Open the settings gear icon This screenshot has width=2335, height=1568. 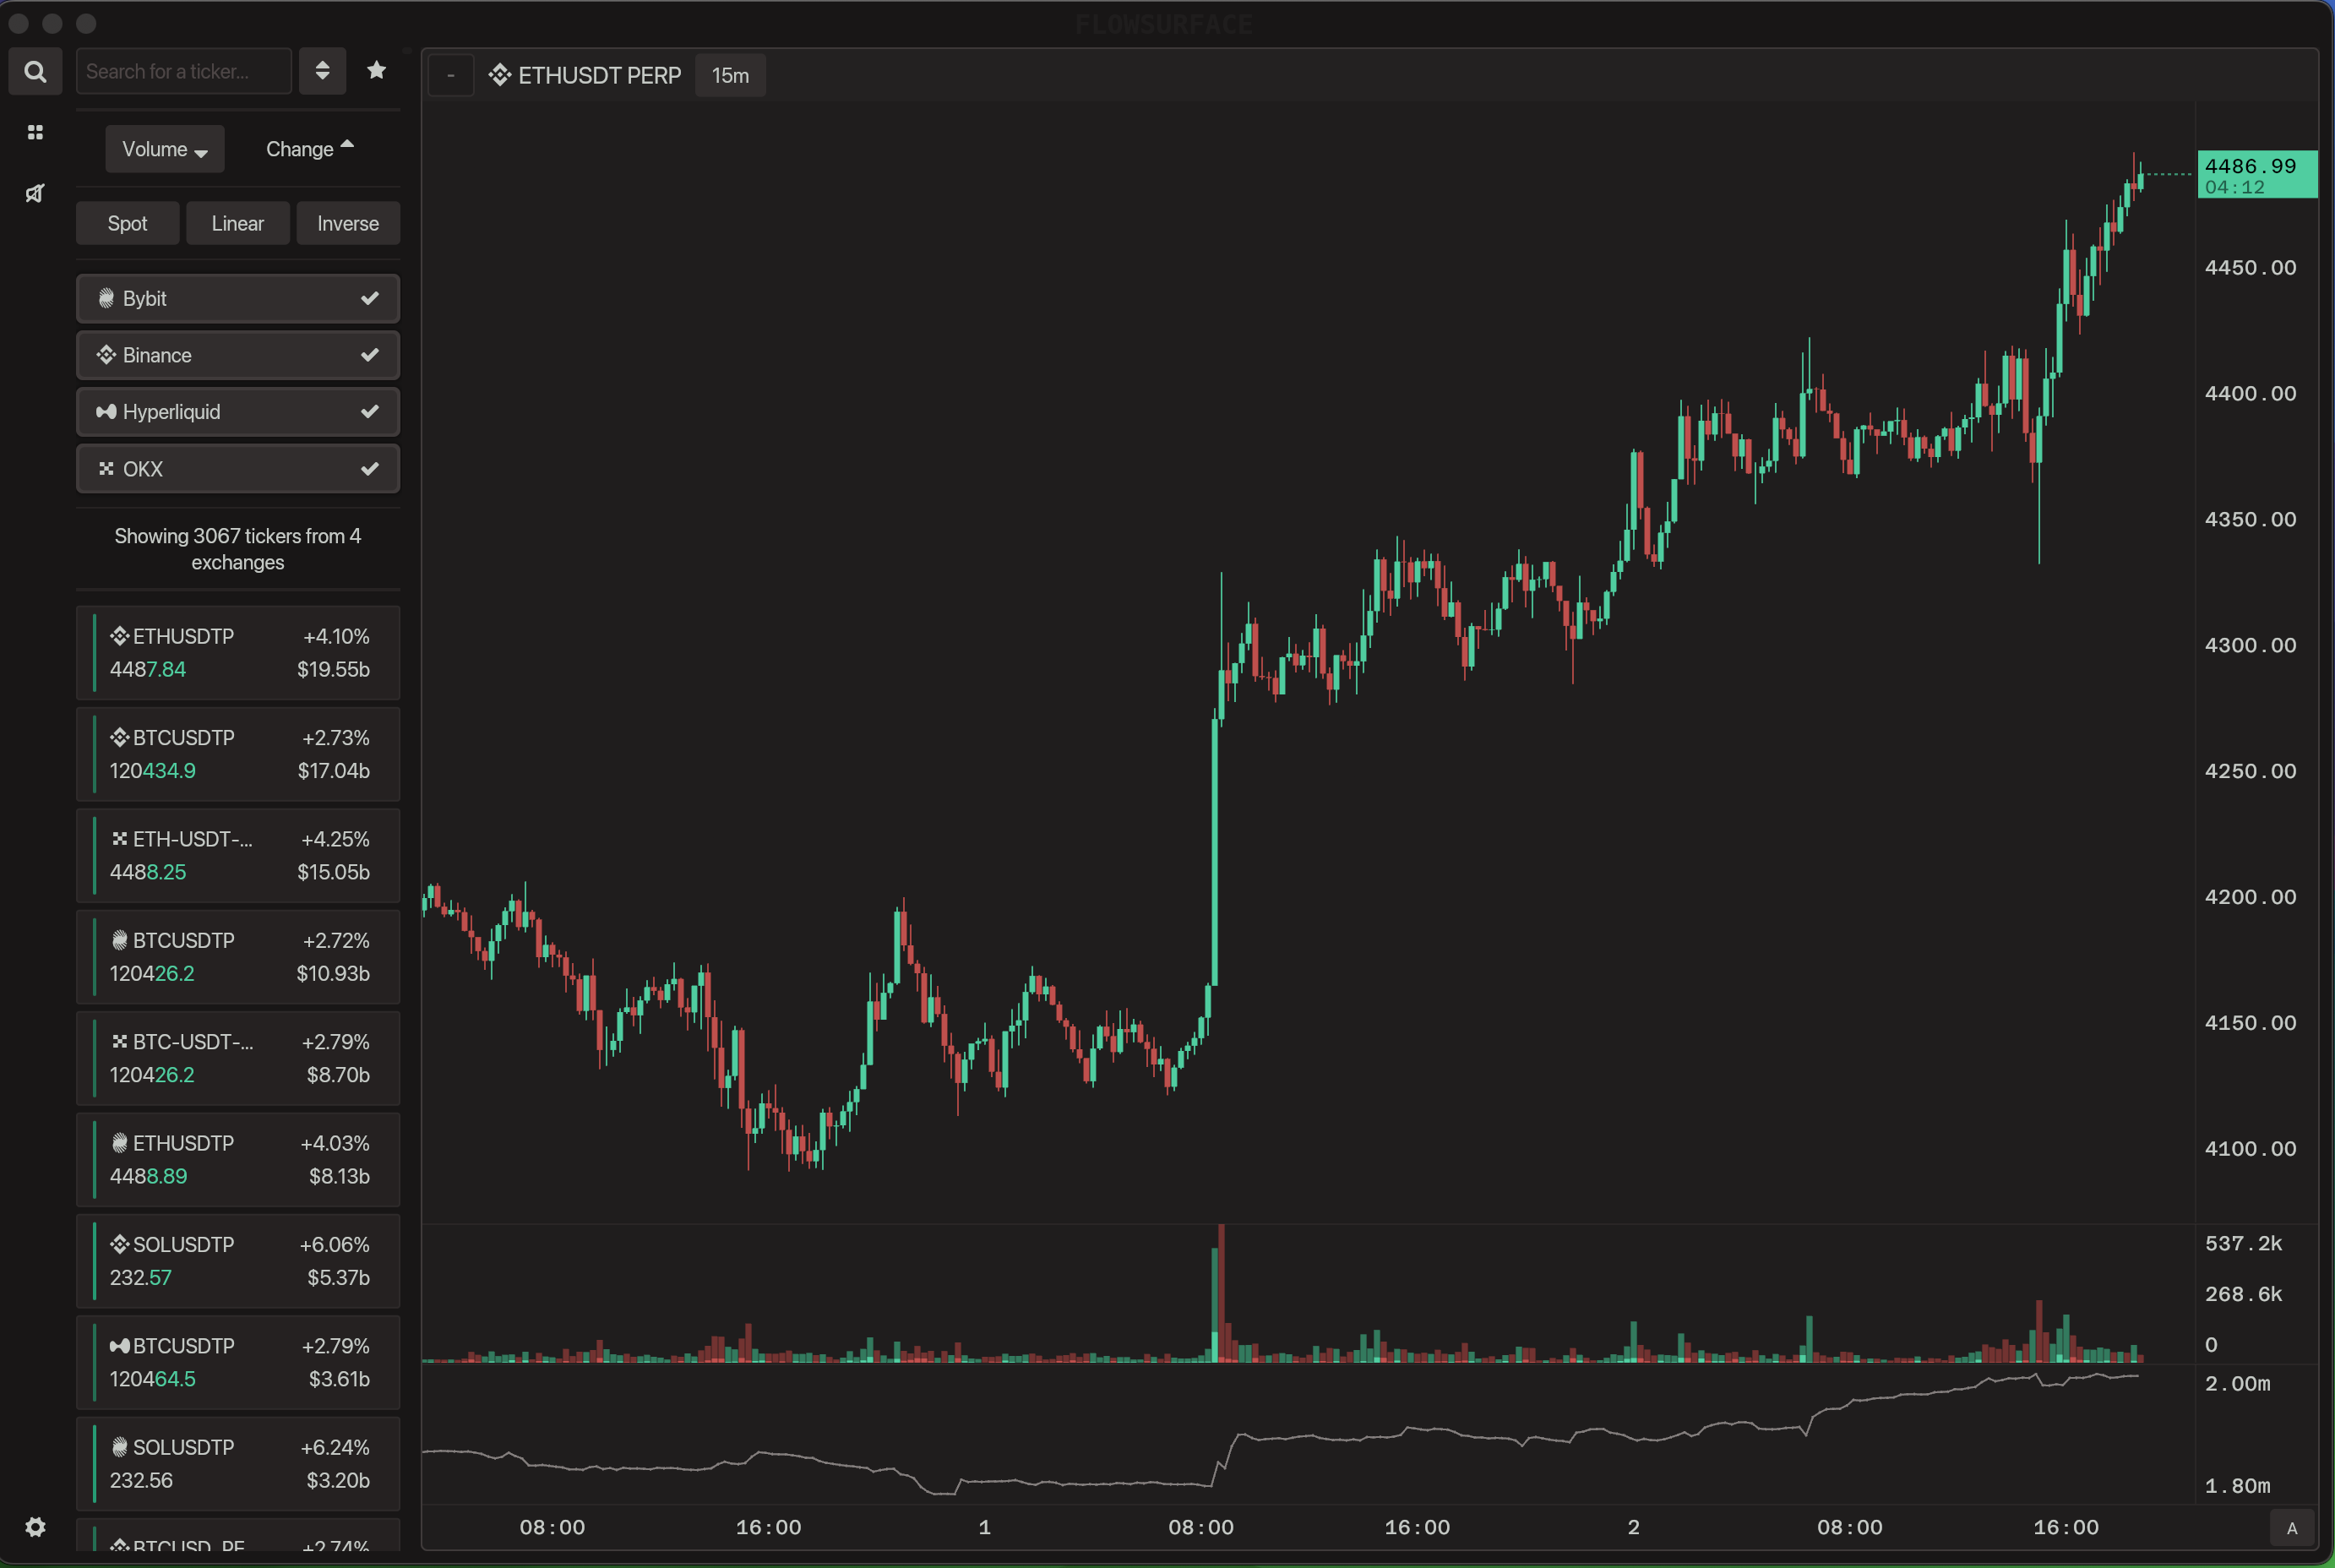[x=35, y=1527]
